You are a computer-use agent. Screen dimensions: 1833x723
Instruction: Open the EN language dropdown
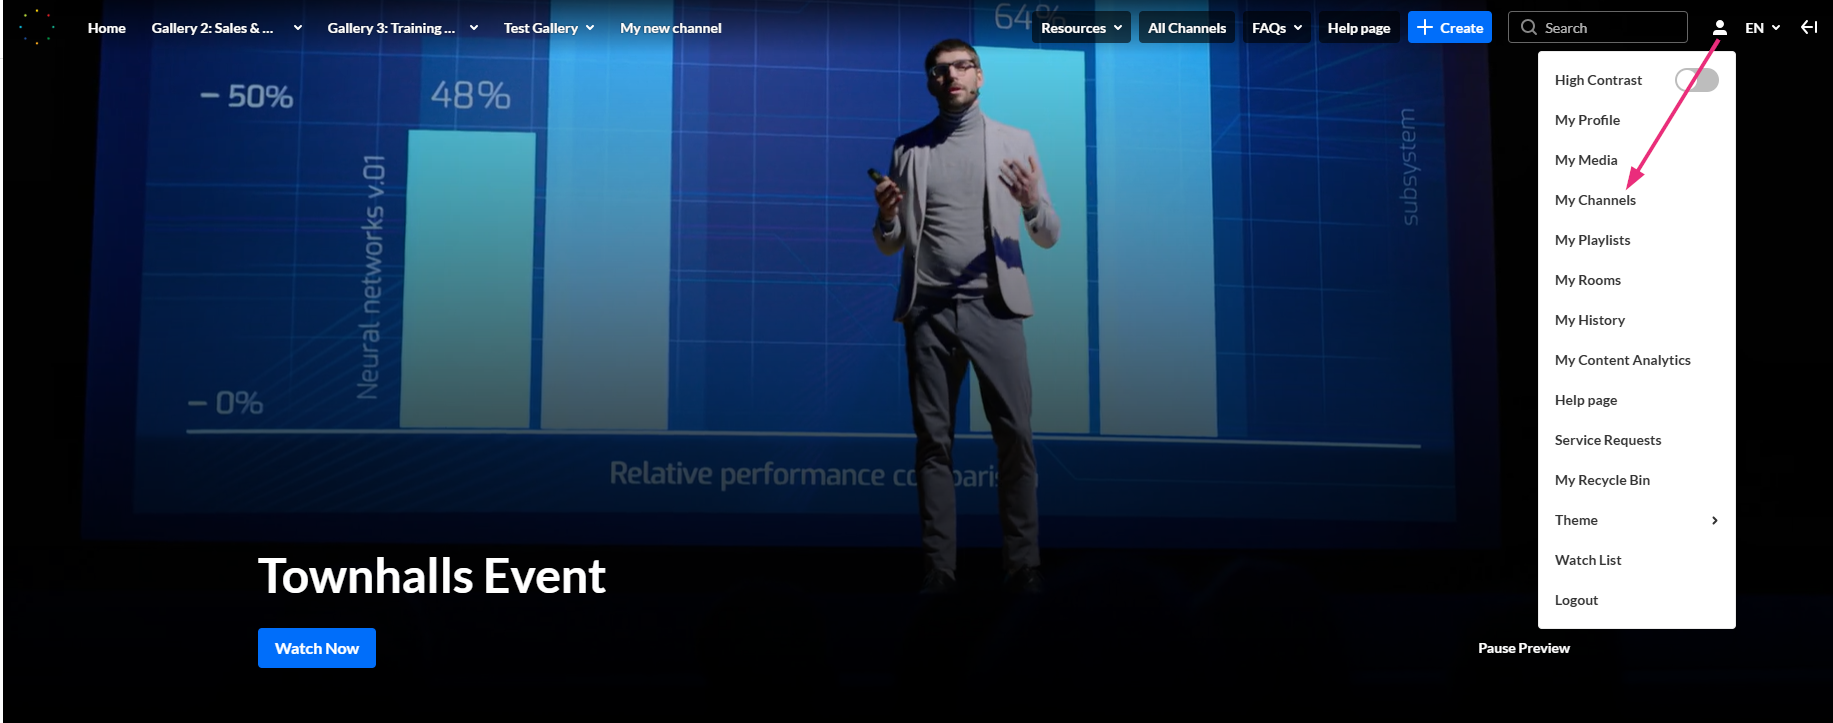pyautogui.click(x=1762, y=28)
